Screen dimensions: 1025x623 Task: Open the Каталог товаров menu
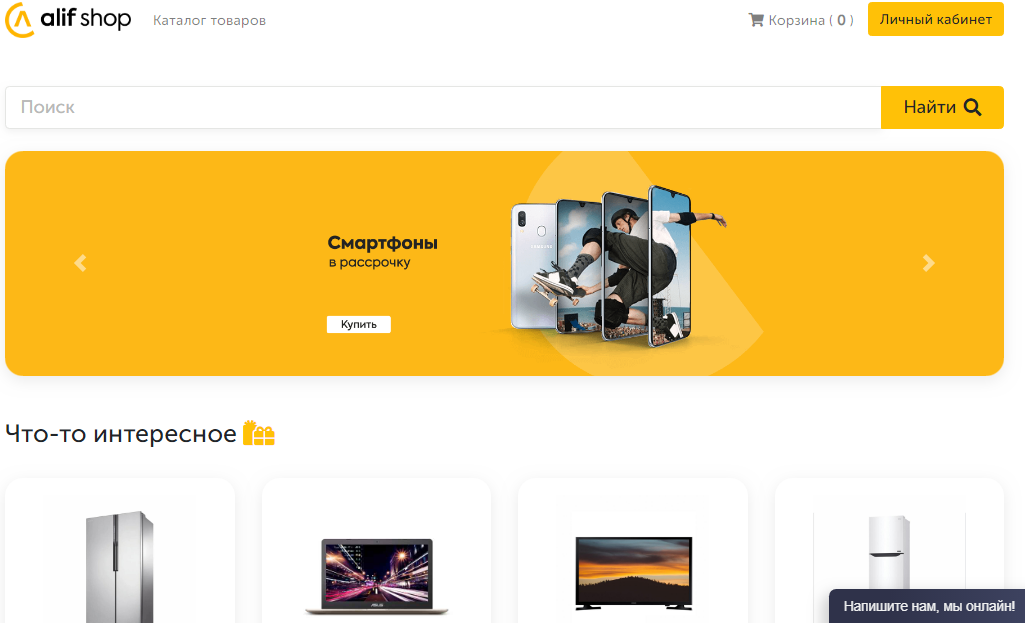click(x=209, y=20)
